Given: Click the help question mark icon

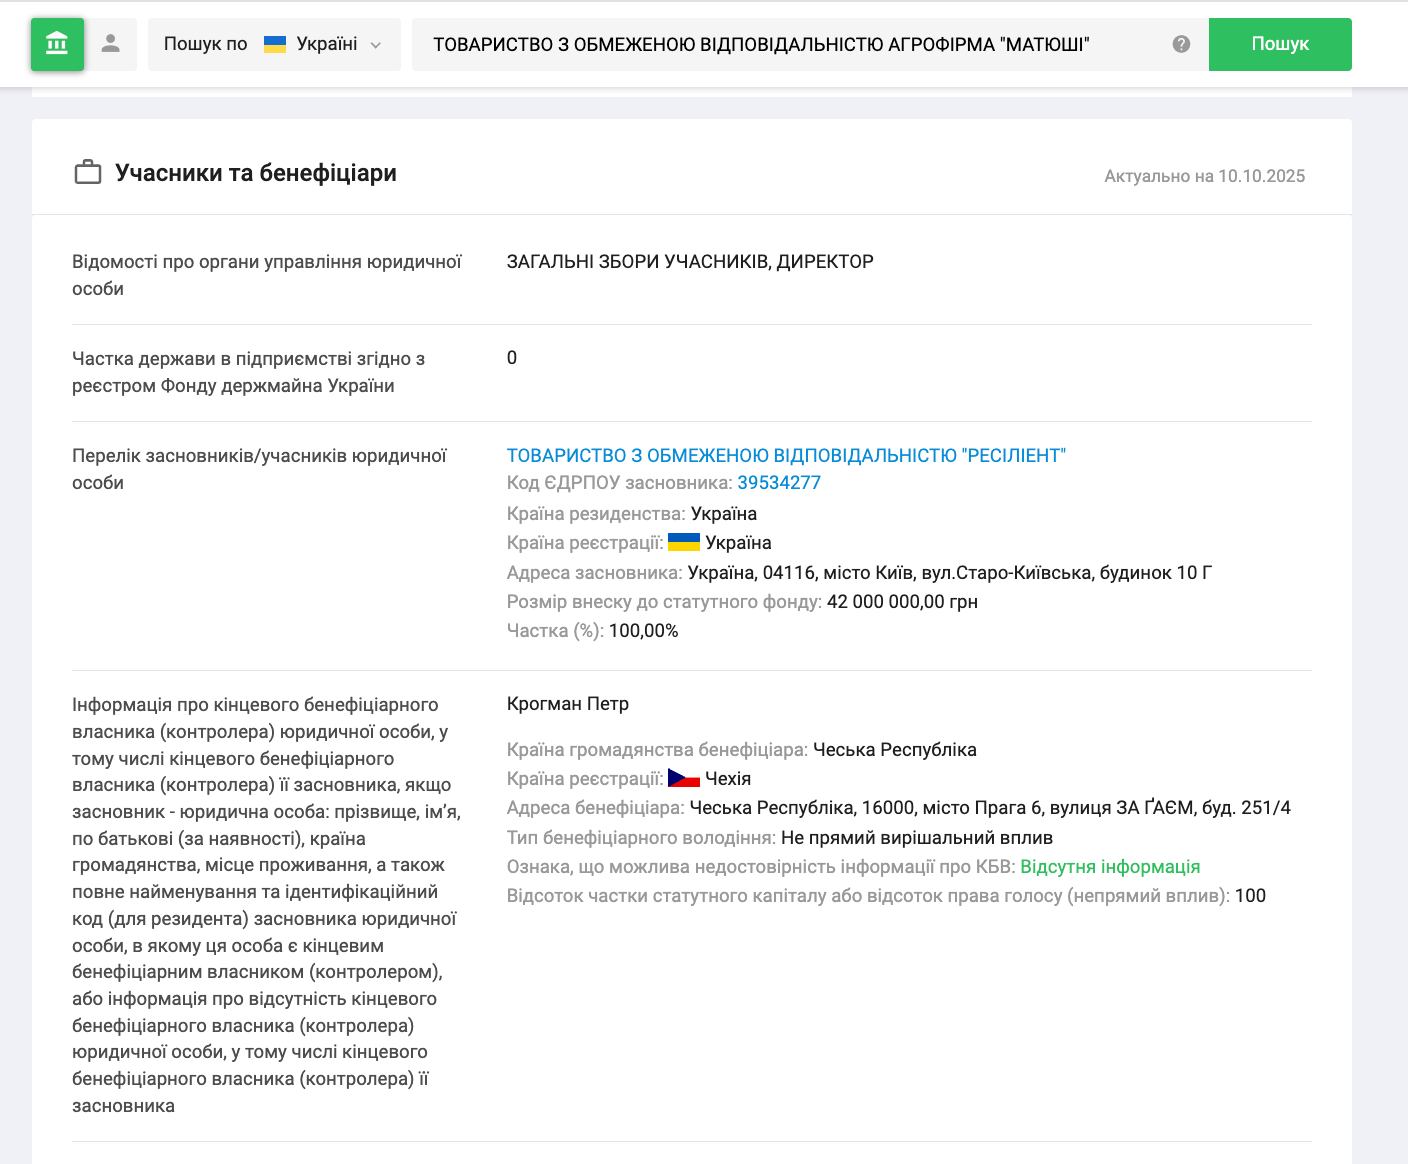Looking at the screenshot, I should [1181, 44].
